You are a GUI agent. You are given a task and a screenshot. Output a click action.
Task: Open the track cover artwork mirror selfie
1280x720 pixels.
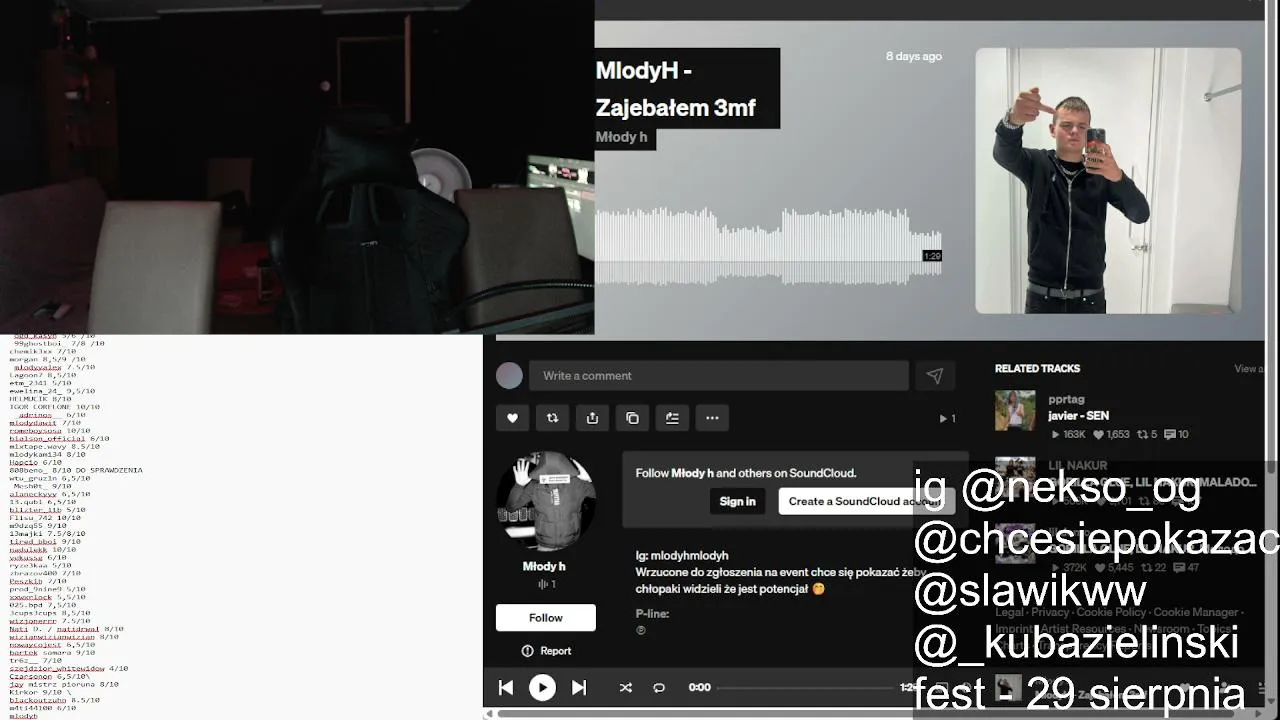coord(1108,181)
